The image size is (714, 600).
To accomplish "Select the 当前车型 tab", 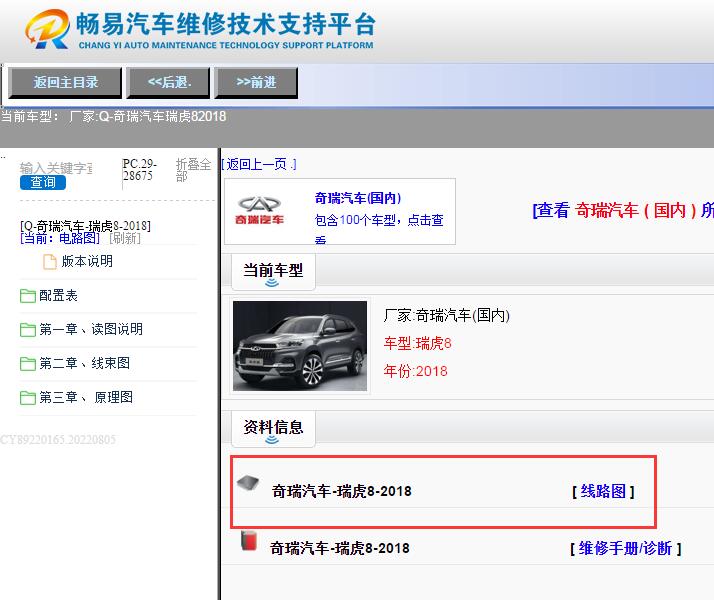I will [273, 272].
